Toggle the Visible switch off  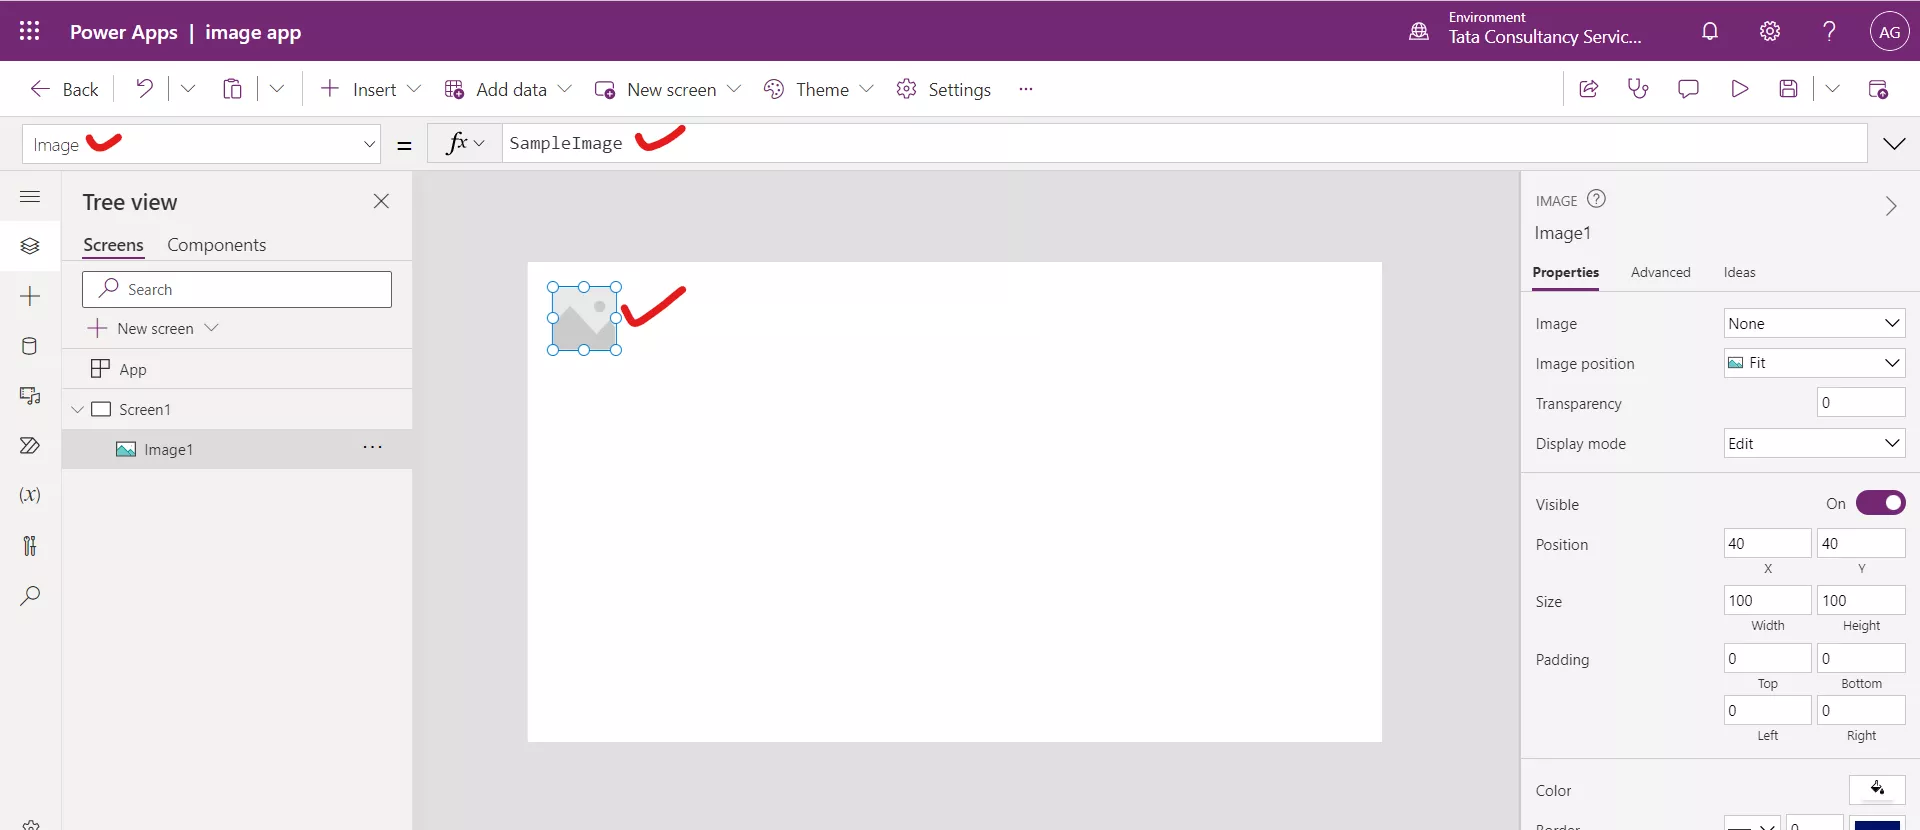coord(1880,503)
